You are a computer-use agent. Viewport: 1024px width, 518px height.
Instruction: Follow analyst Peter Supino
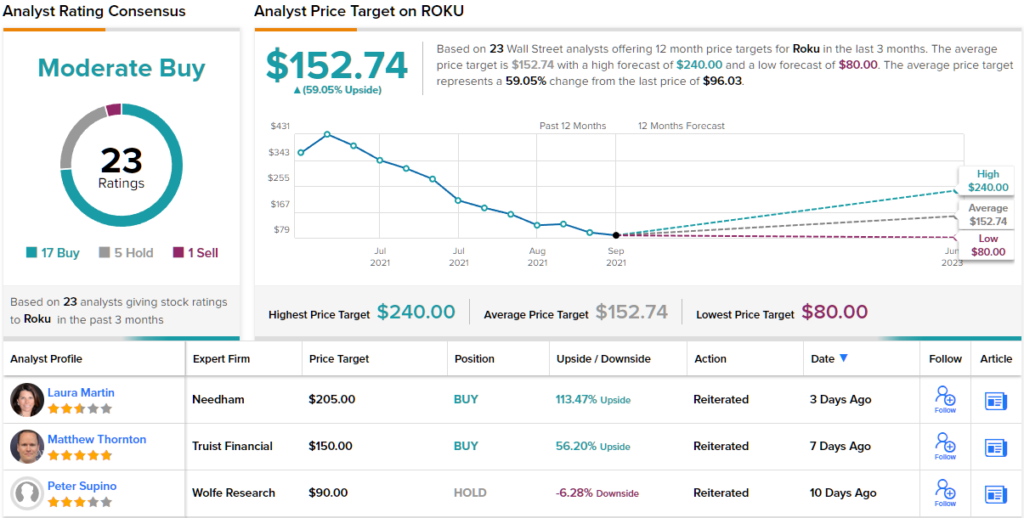945,493
